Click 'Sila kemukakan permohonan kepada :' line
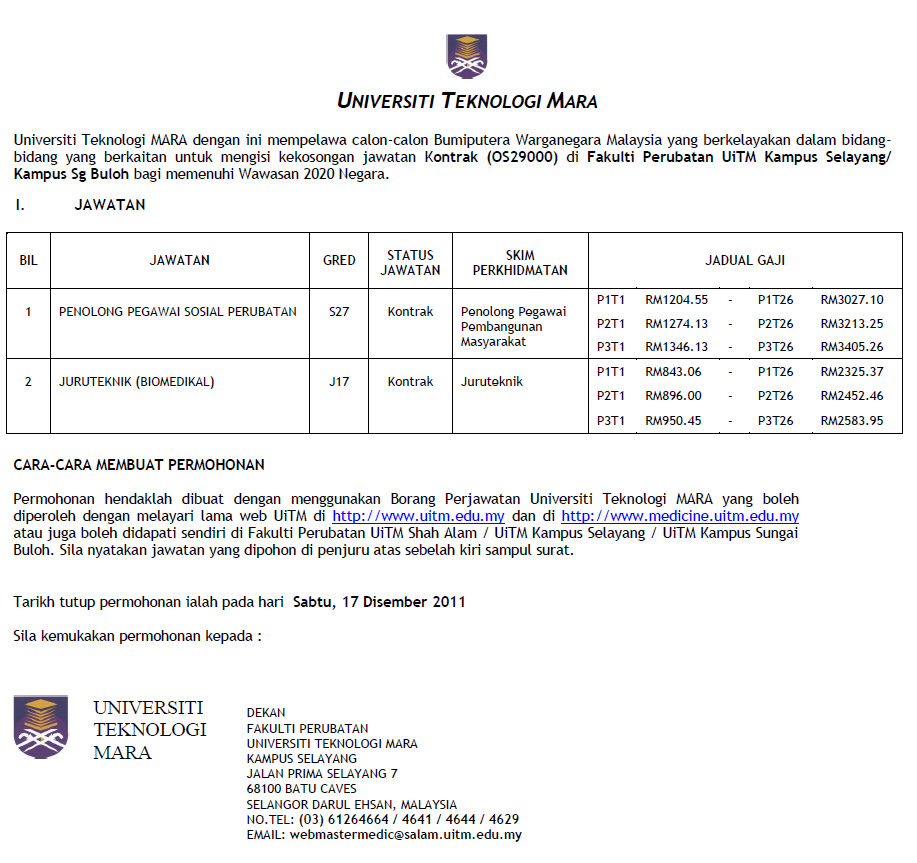The width and height of the screenshot is (917, 863). pos(137,636)
